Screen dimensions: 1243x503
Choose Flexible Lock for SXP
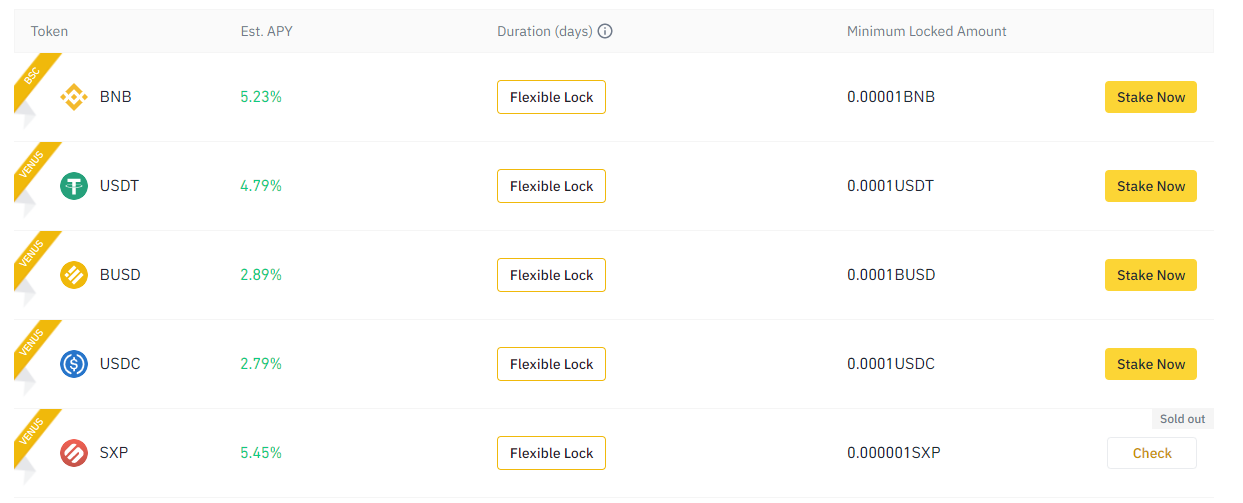[x=551, y=453]
